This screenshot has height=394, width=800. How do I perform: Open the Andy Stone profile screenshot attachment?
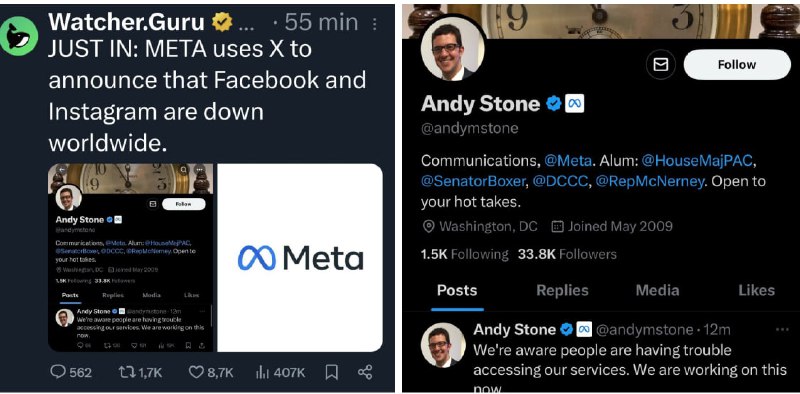(x=131, y=258)
